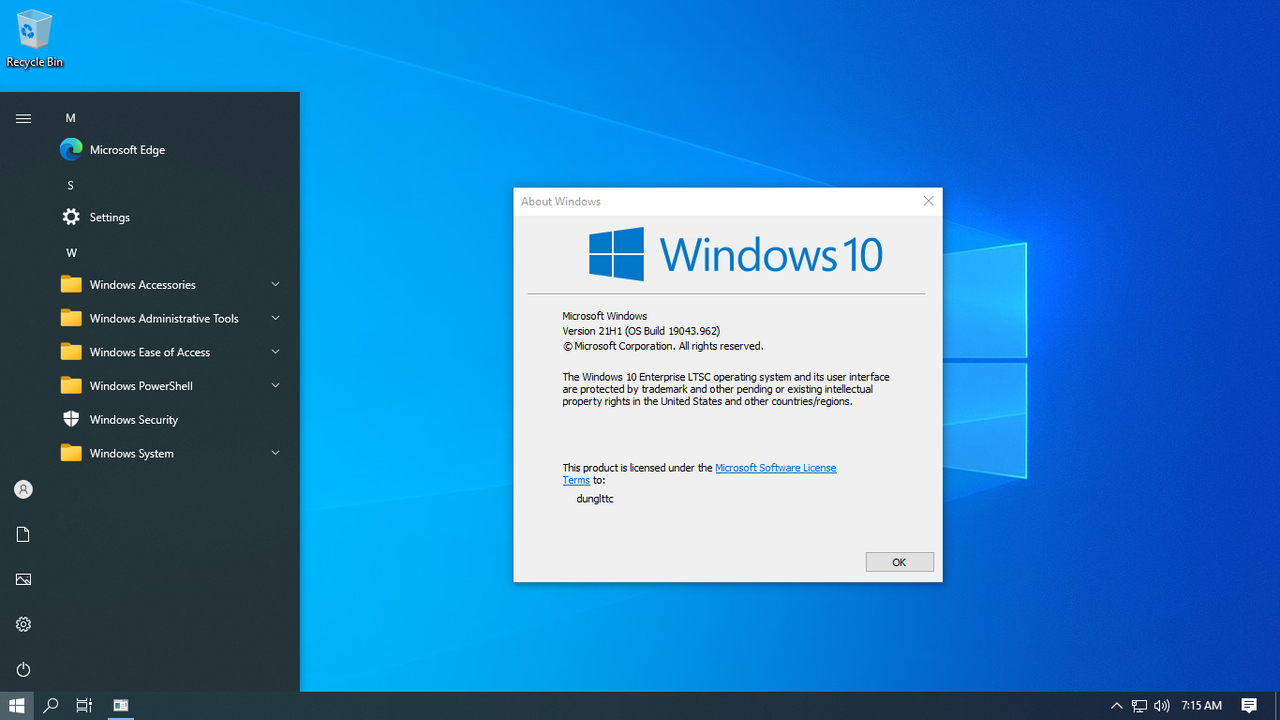Launch Microsoft Edge from the Start list
The width and height of the screenshot is (1280, 720).
(170, 149)
